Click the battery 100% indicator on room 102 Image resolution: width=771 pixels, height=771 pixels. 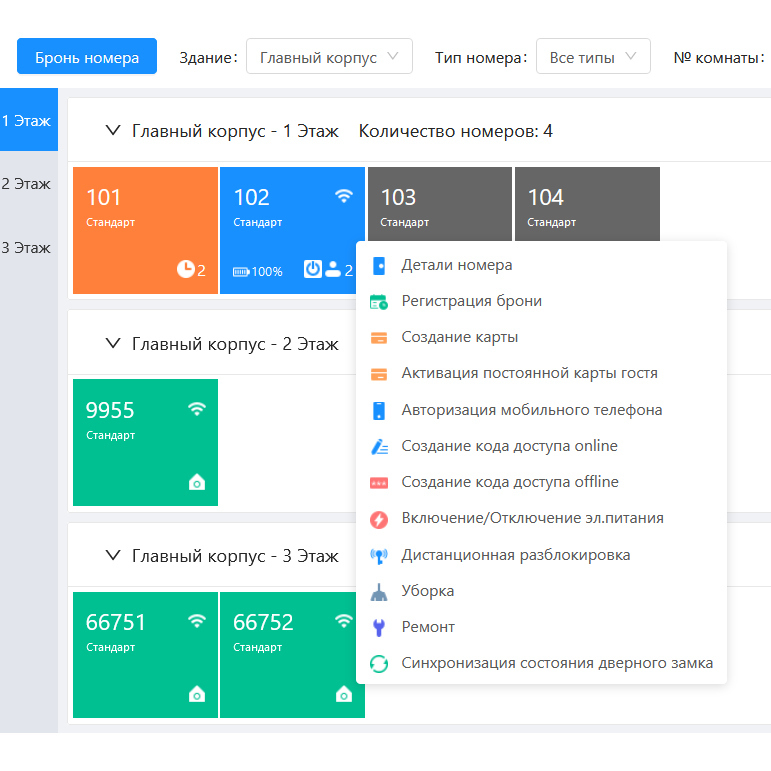[x=258, y=271]
